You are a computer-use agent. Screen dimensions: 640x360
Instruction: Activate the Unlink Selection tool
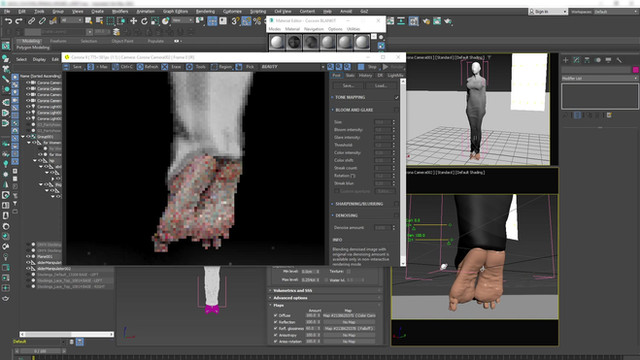click(42, 21)
